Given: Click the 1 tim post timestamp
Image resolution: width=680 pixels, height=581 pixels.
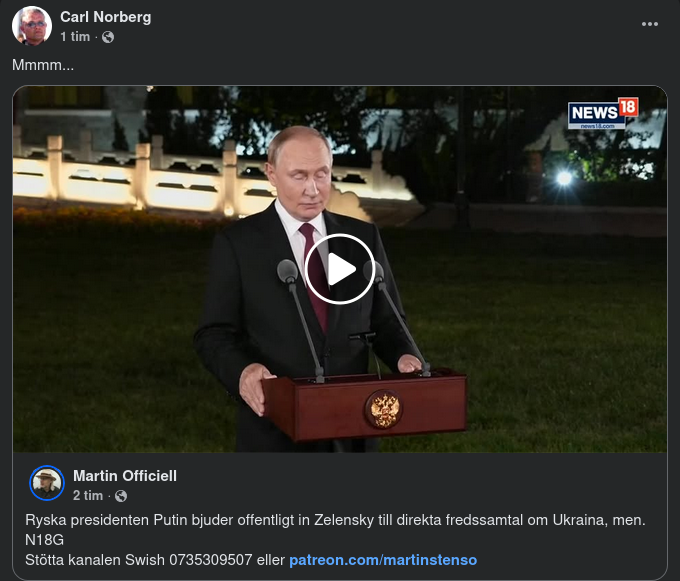Looking at the screenshot, I should [x=75, y=37].
